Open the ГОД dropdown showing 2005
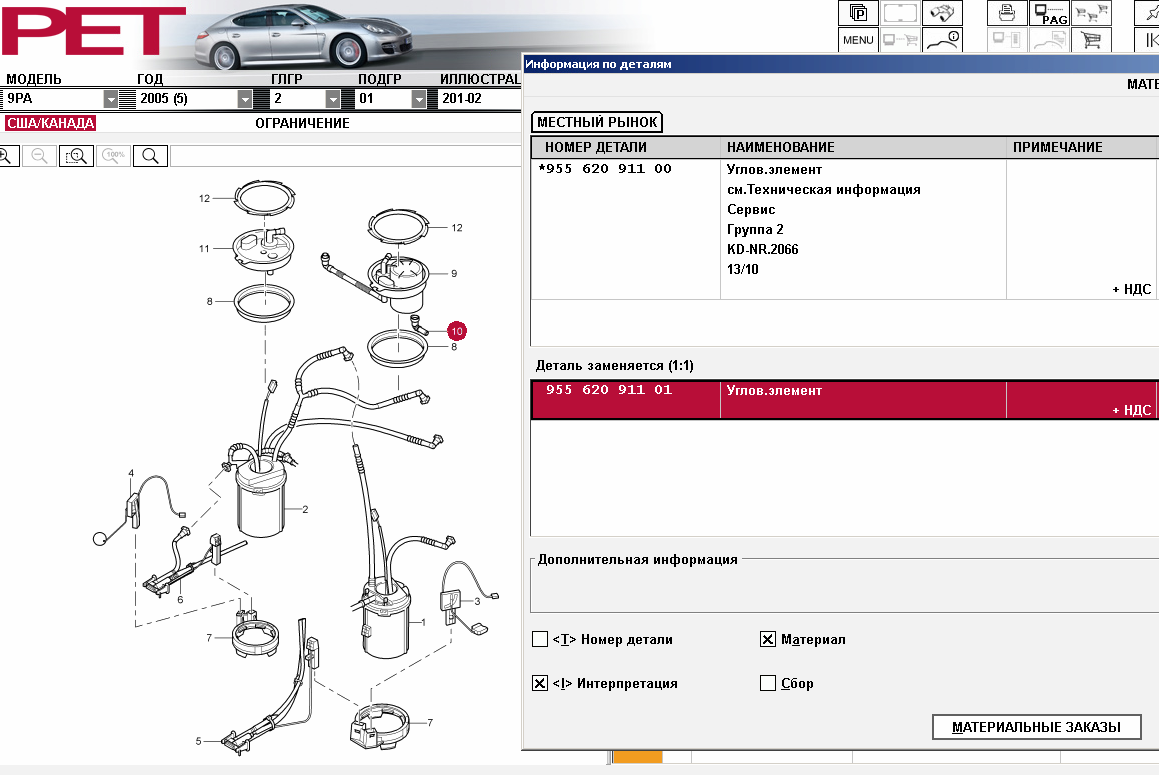This screenshot has height=775, width=1159. pos(245,99)
